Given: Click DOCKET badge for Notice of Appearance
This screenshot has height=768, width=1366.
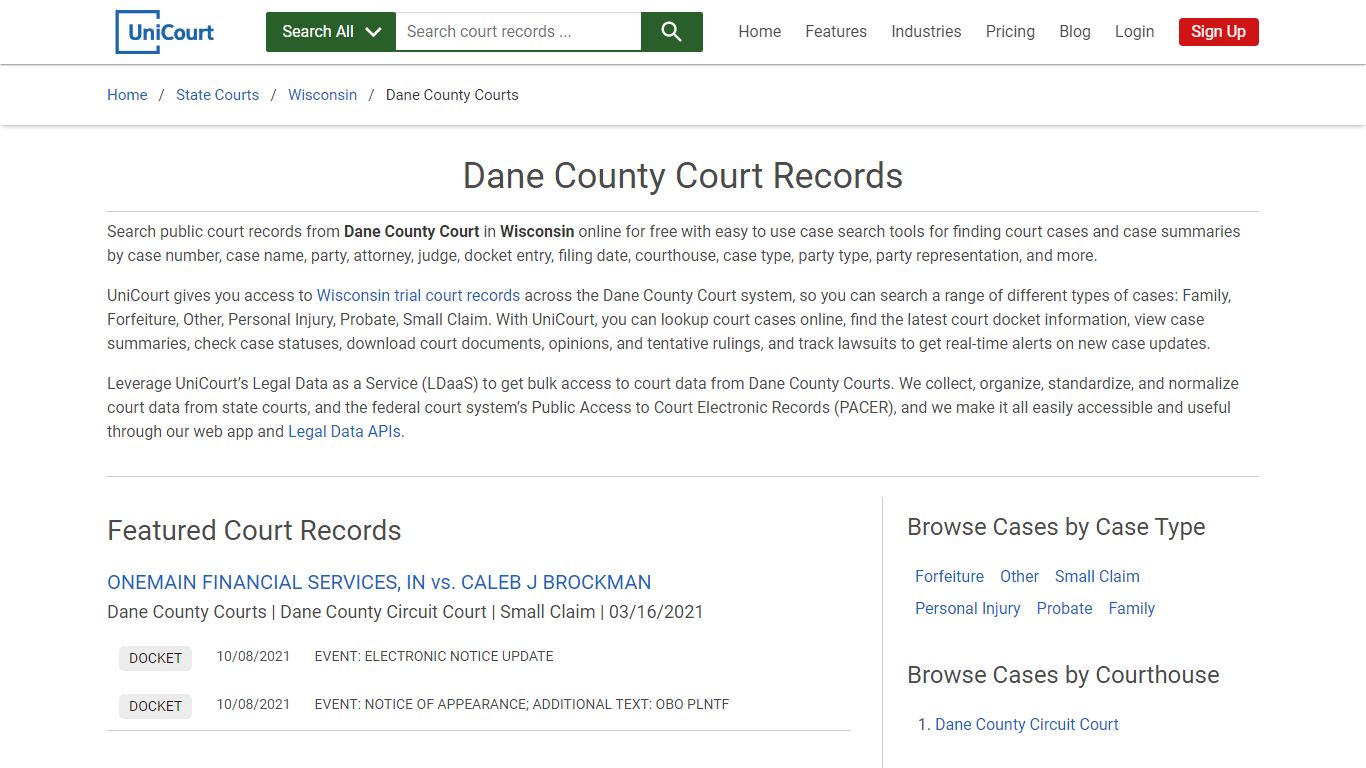Looking at the screenshot, I should (155, 706).
